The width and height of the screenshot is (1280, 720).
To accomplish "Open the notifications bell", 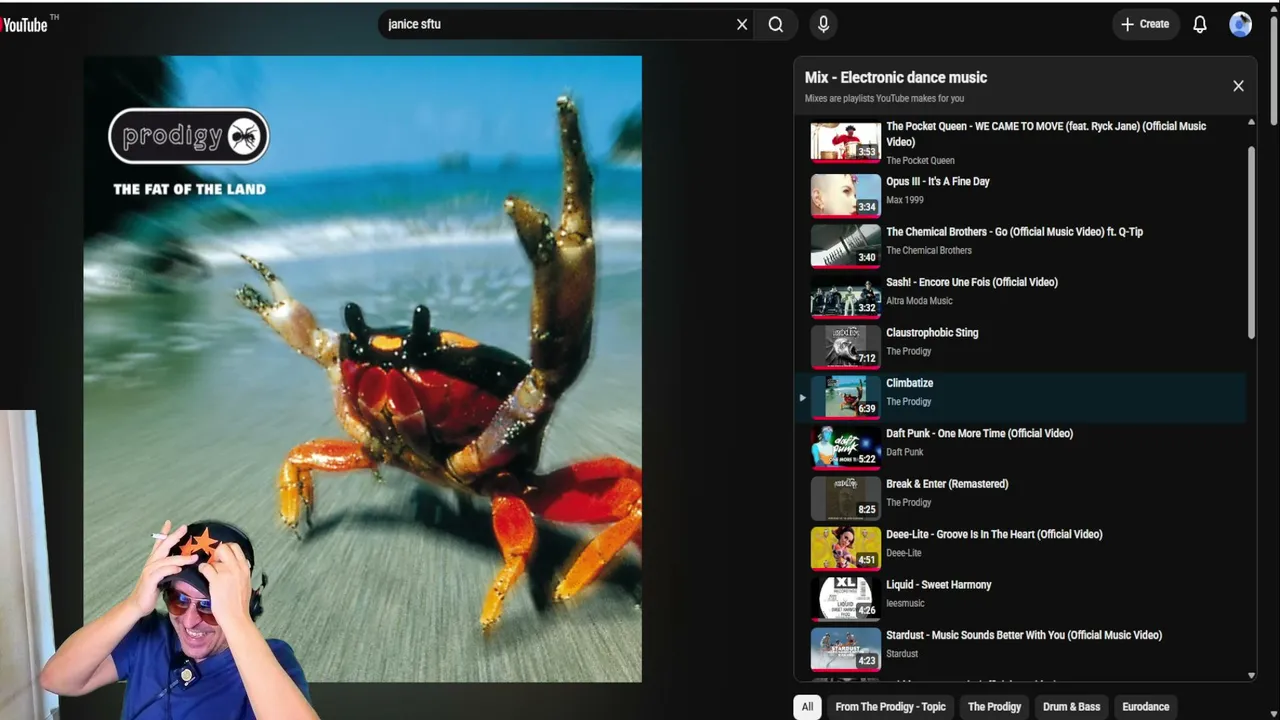I will 1200,25.
